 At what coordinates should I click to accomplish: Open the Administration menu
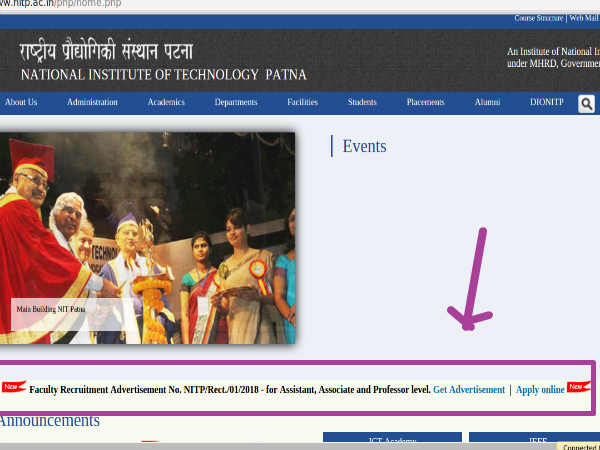click(92, 102)
